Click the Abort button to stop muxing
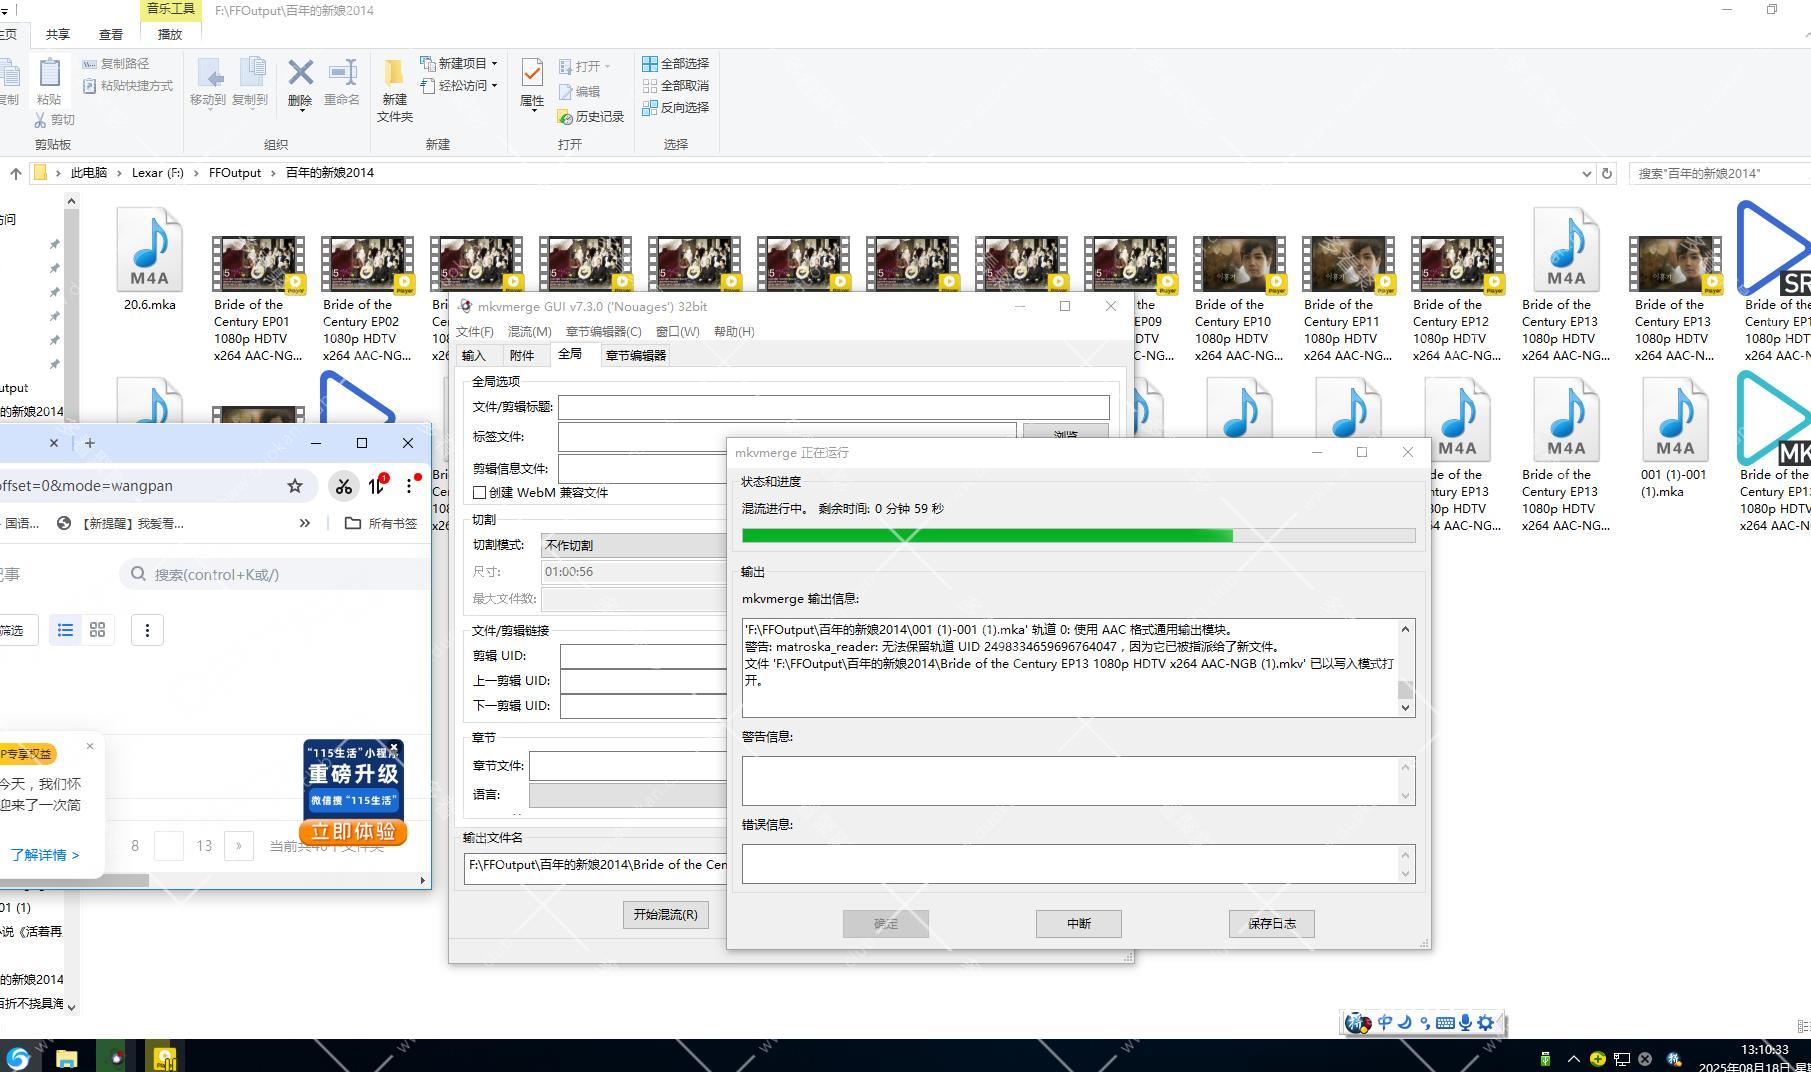 [1078, 924]
